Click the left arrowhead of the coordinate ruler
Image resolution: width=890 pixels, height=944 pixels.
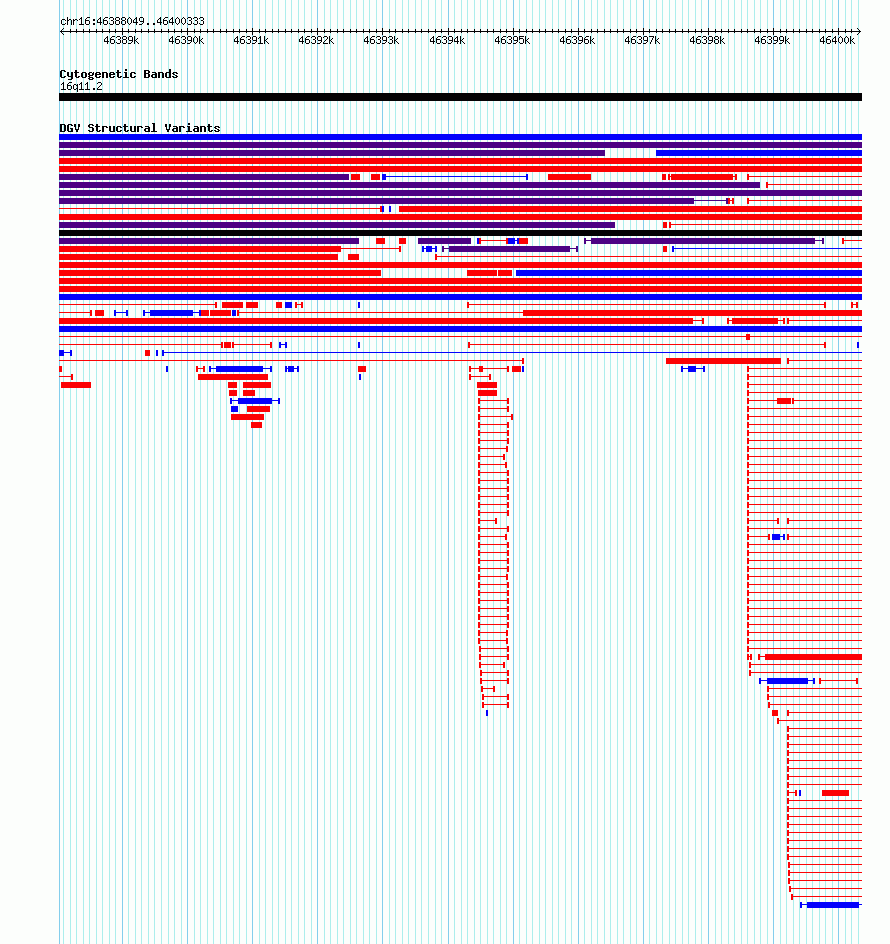pyautogui.click(x=62, y=31)
